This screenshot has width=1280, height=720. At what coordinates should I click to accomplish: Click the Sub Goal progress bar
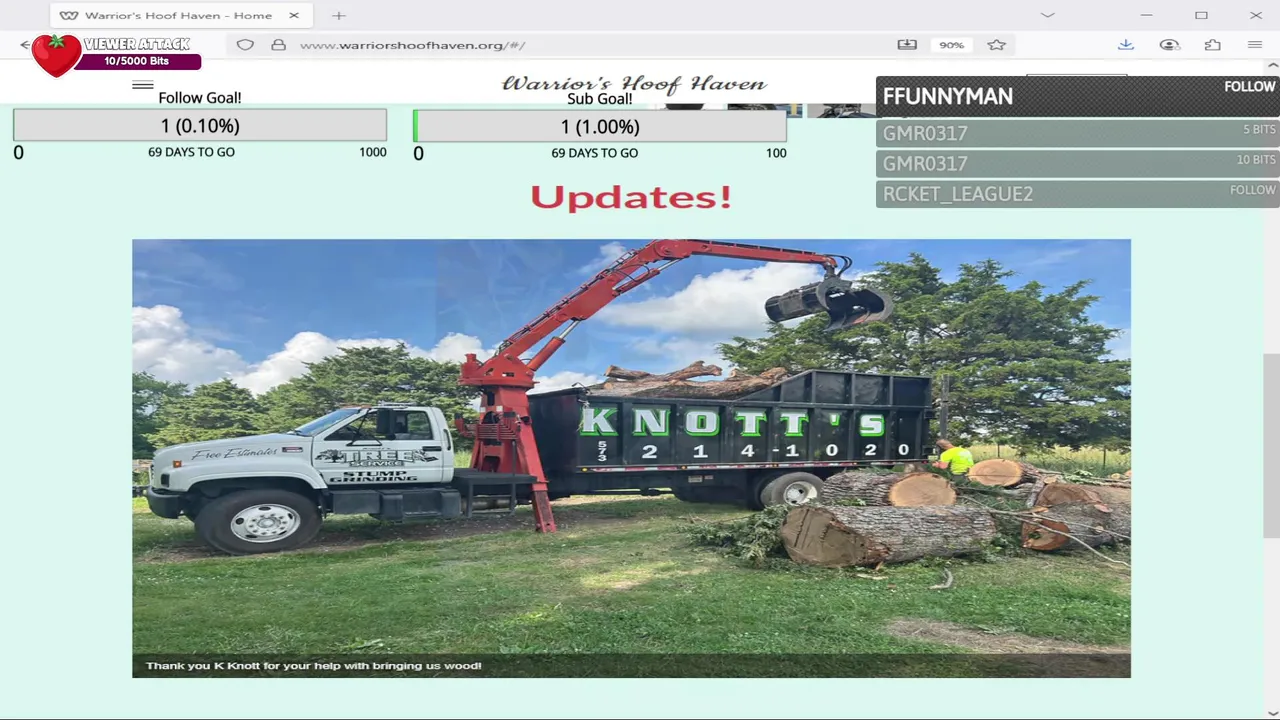[x=600, y=127]
